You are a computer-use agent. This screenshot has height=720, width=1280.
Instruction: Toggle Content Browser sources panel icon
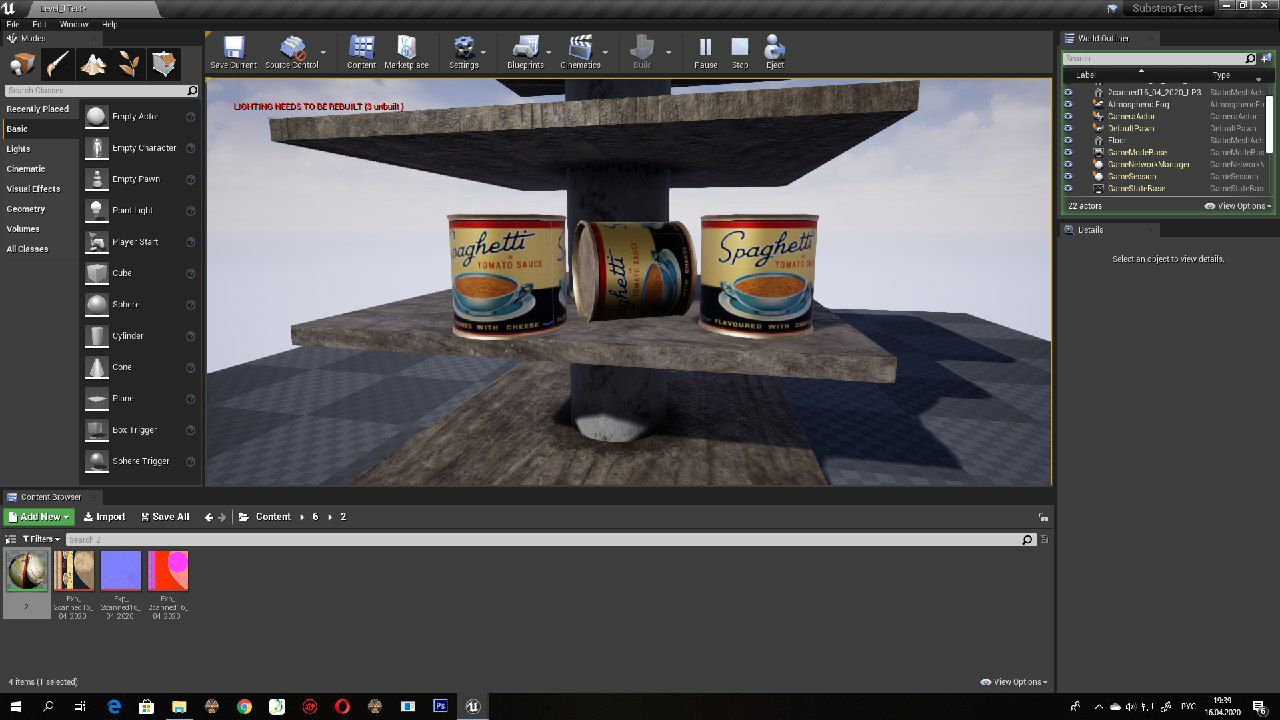click(x=12, y=539)
